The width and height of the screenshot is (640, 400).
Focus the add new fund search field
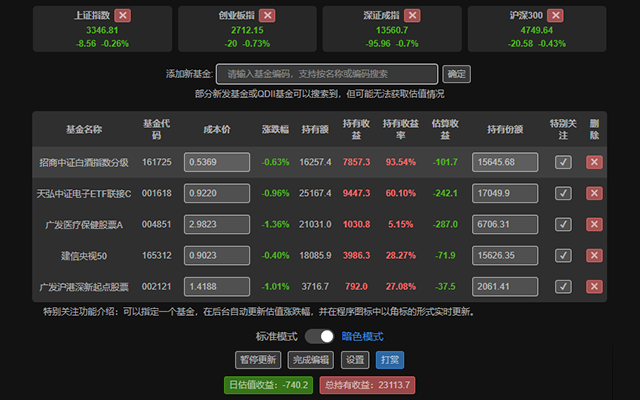click(x=327, y=74)
